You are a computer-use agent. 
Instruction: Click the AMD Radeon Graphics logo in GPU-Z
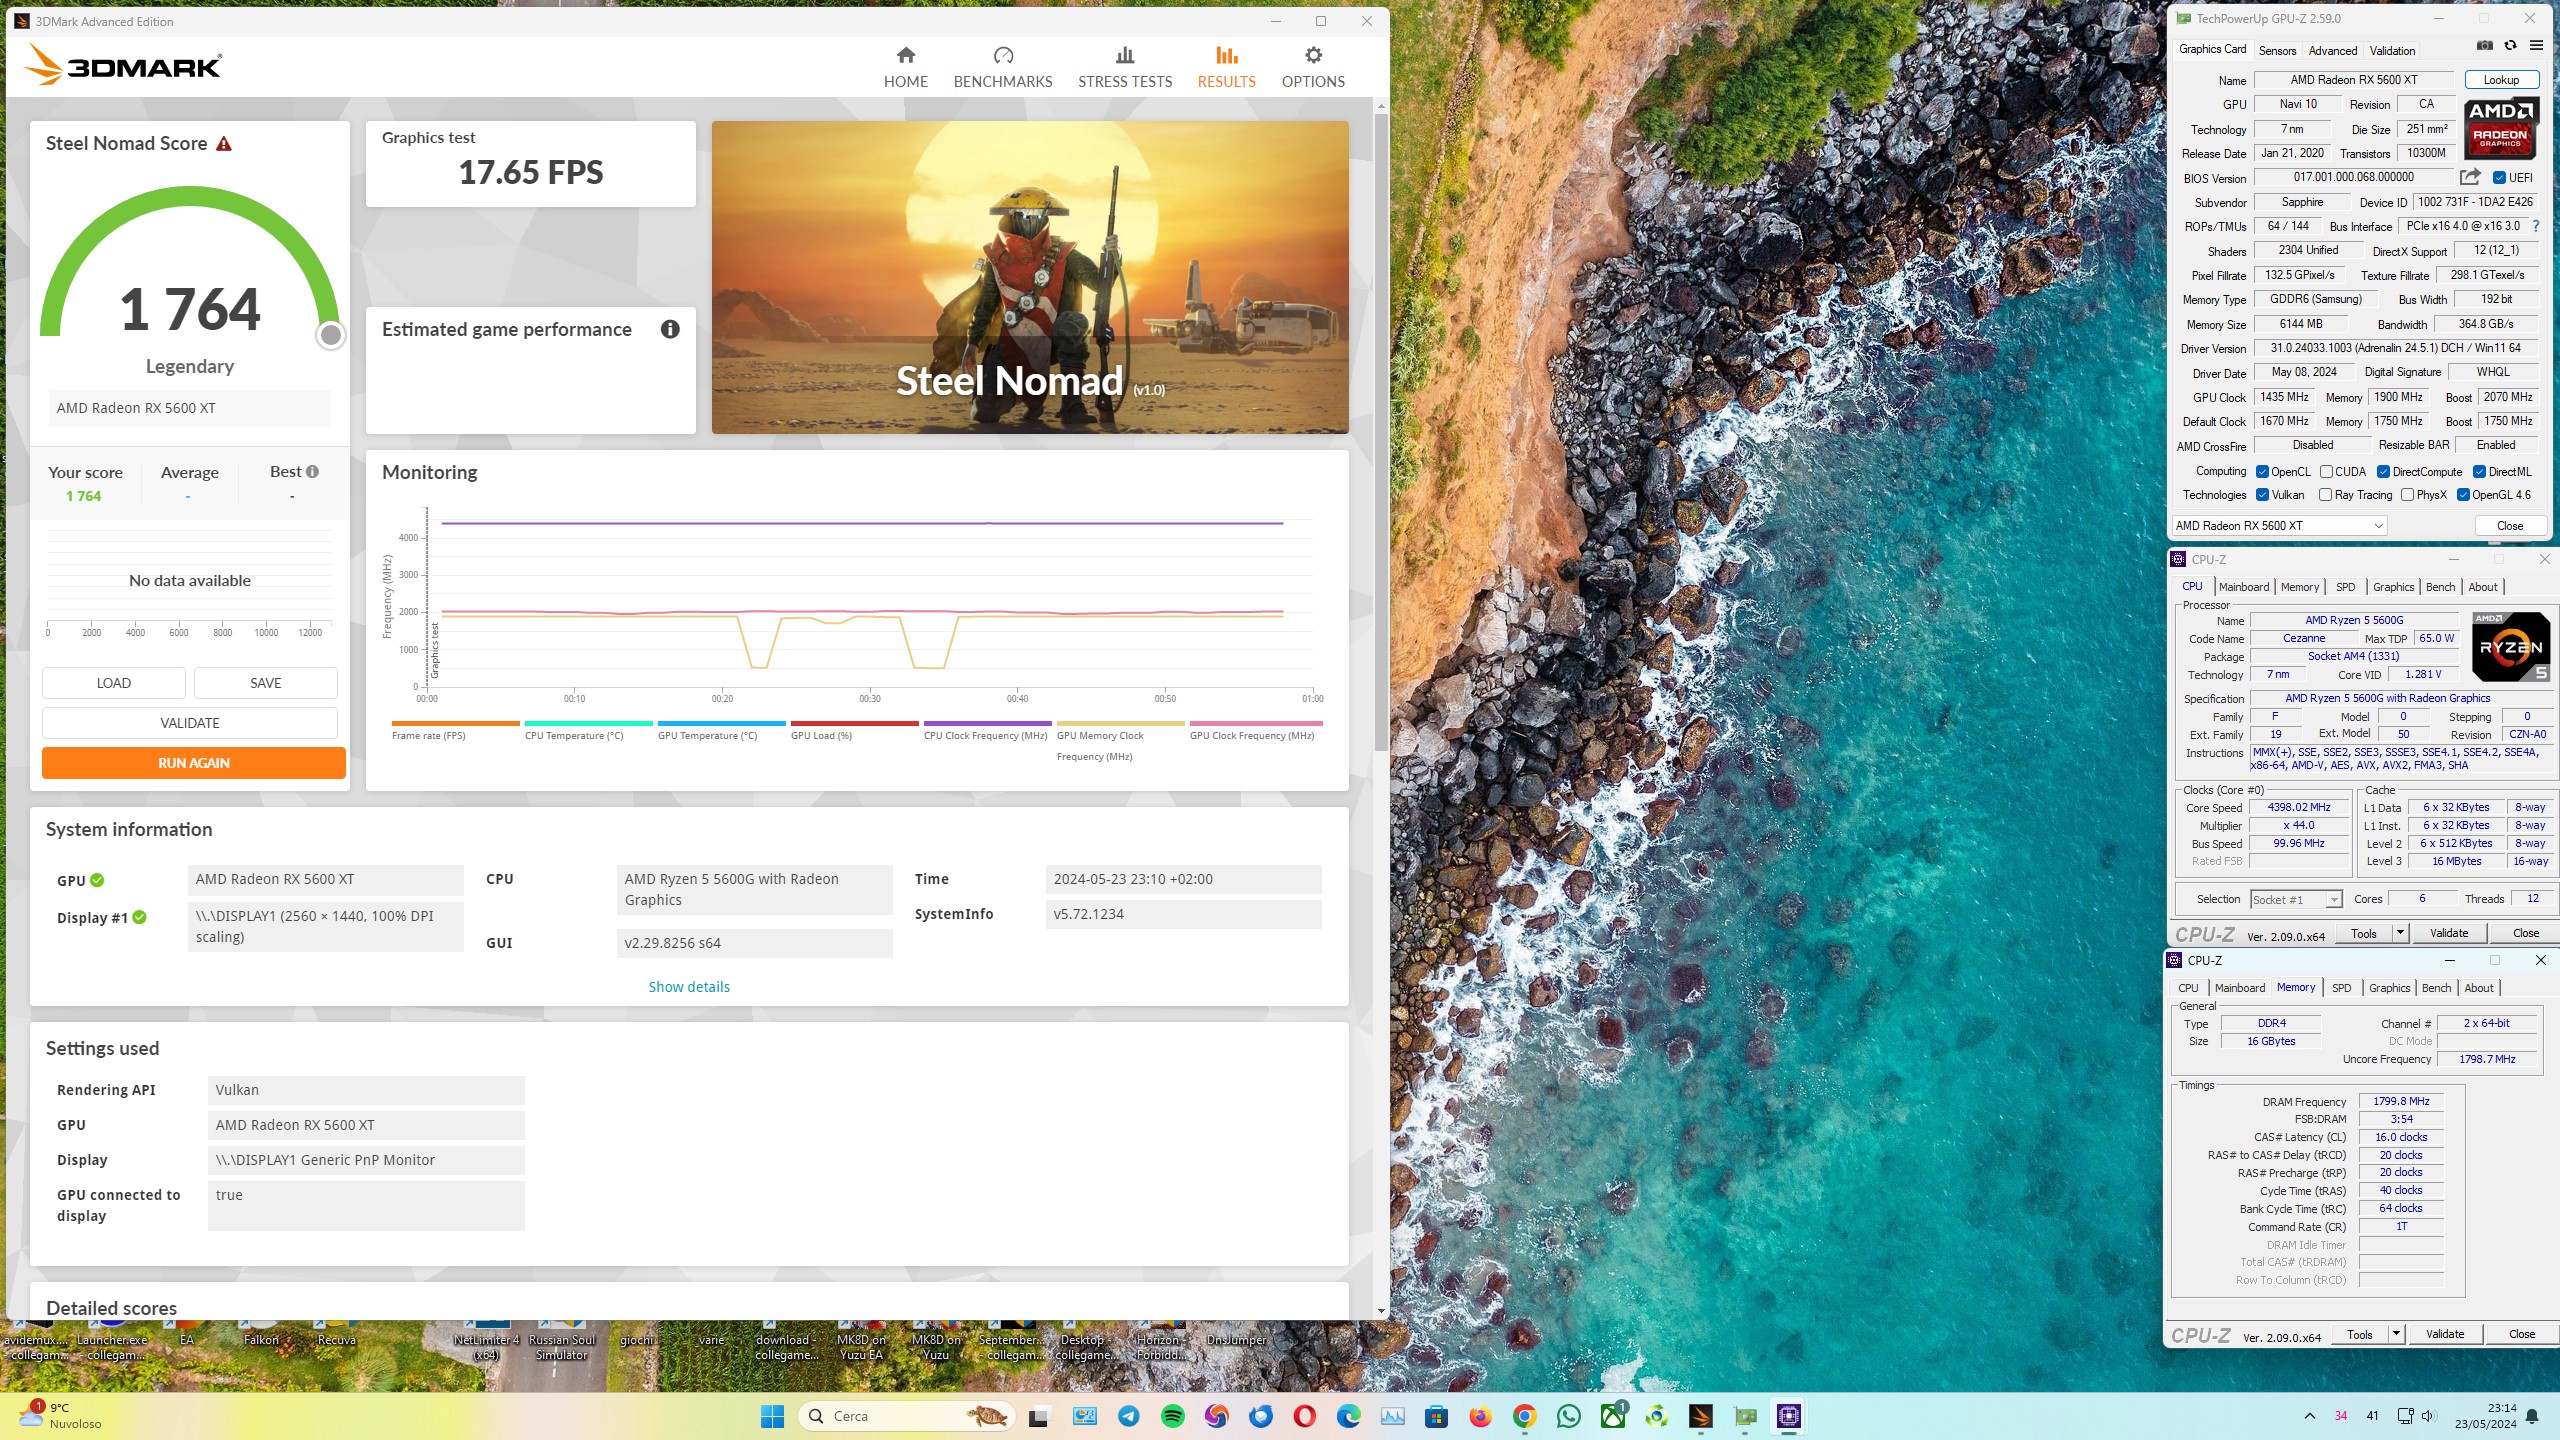2500,128
